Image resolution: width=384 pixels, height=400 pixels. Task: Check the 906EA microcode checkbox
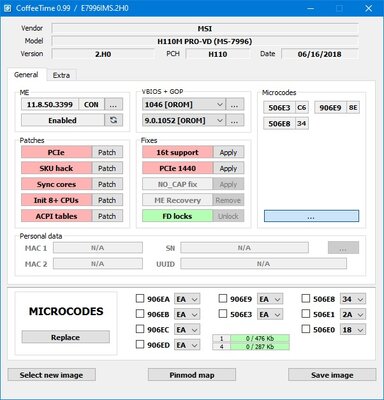pyautogui.click(x=140, y=298)
